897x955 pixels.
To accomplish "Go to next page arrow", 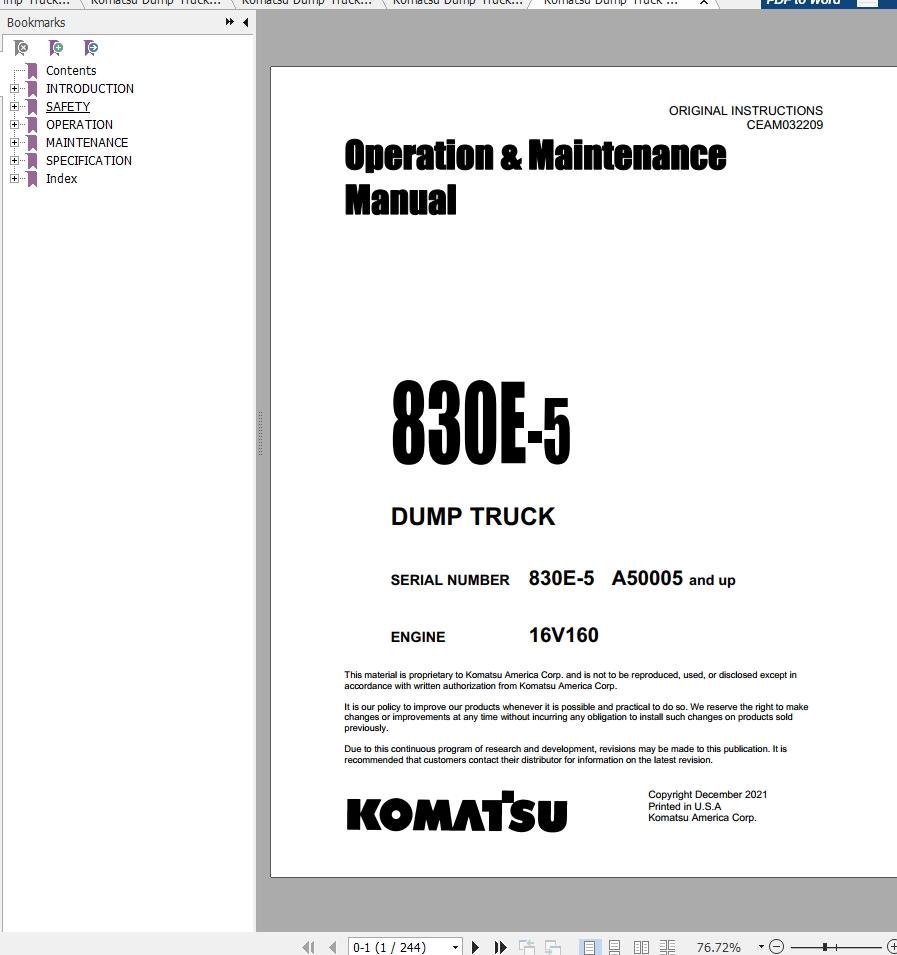I will (x=476, y=947).
